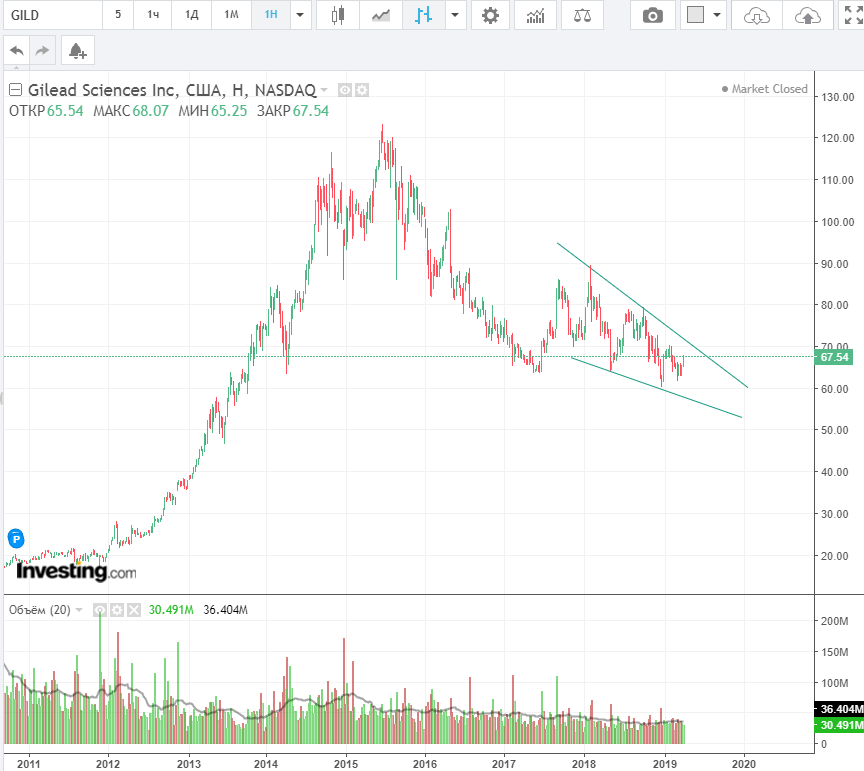This screenshot has height=771, width=864.
Task: Open the indicators chart icon
Action: click(536, 15)
